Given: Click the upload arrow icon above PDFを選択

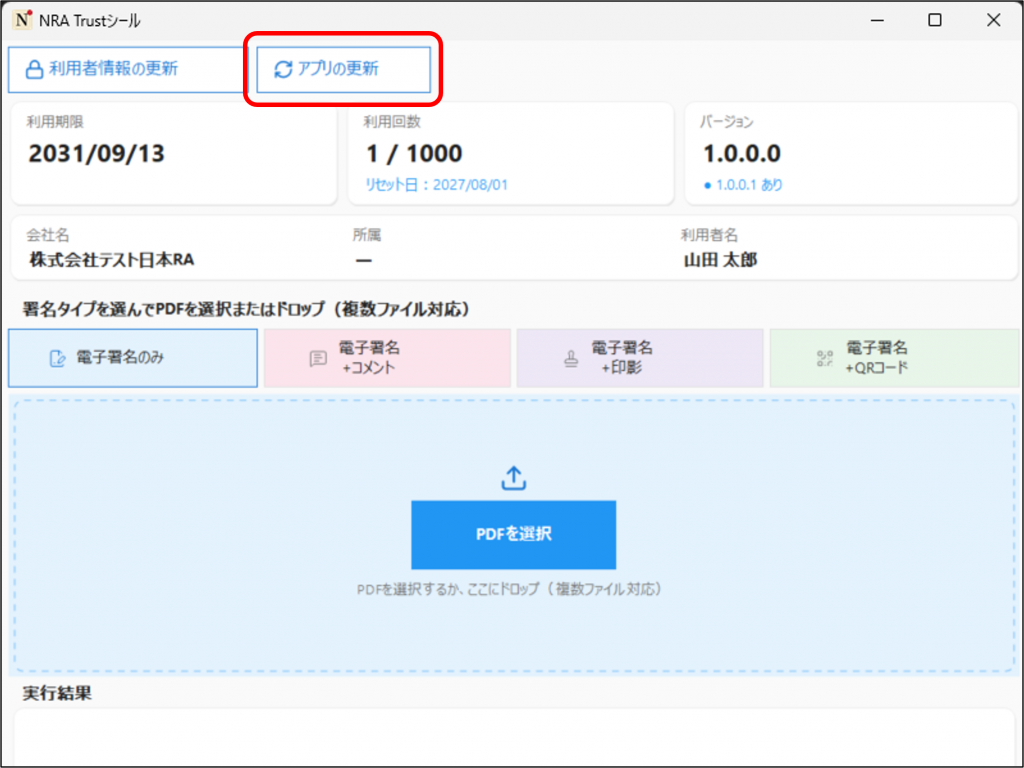Looking at the screenshot, I should 514,478.
